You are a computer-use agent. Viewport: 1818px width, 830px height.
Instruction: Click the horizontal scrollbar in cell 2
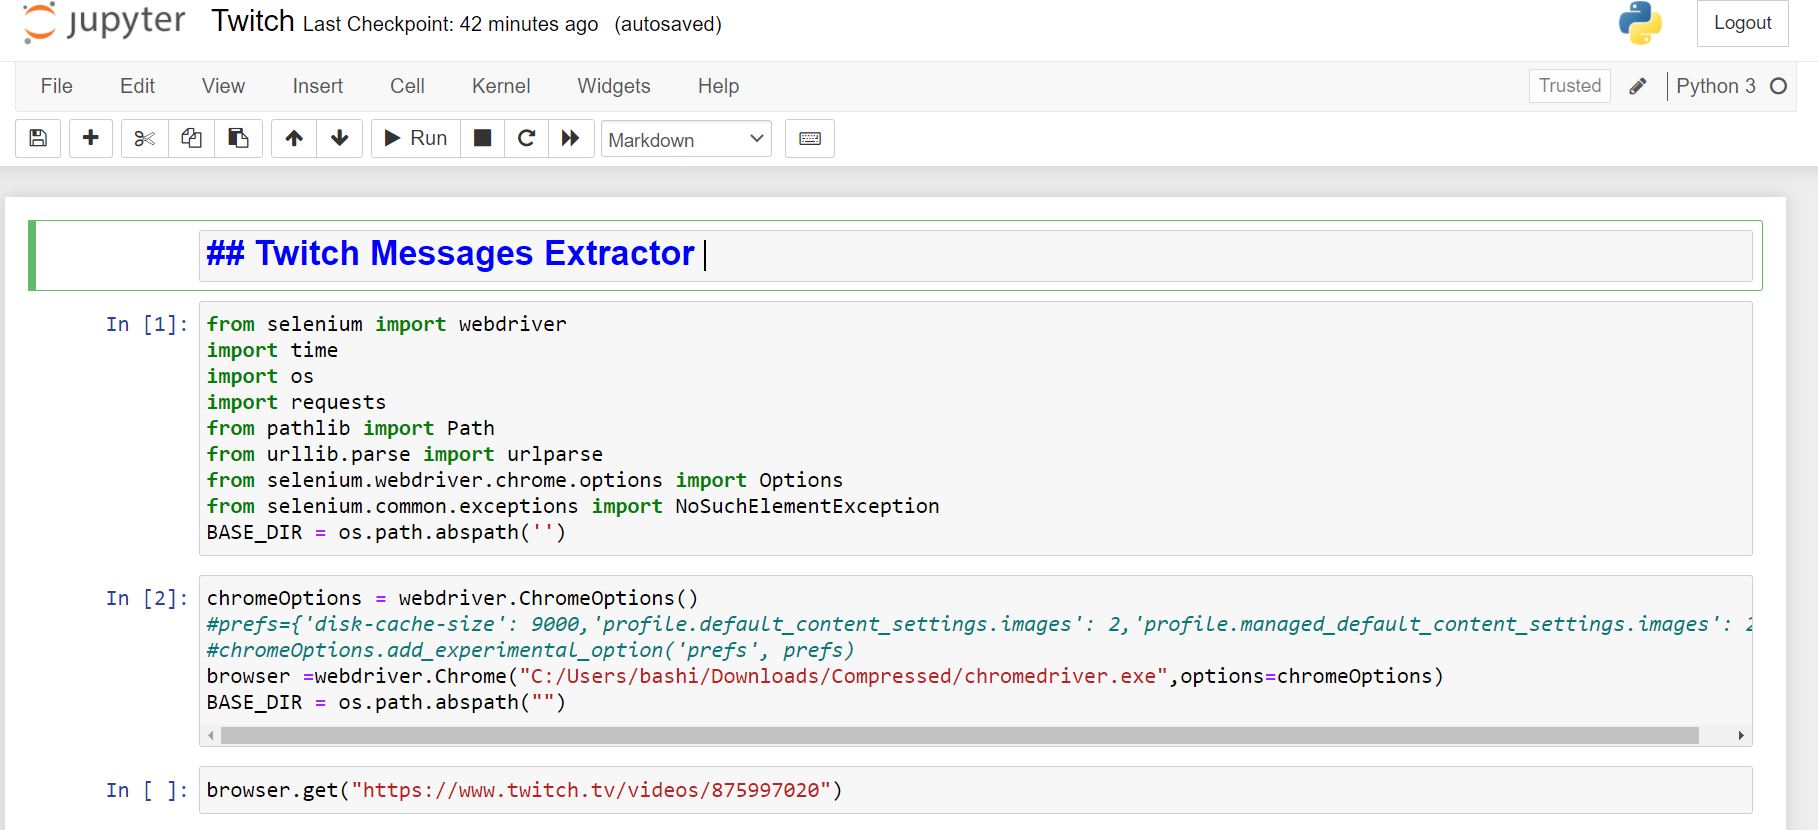pos(959,736)
